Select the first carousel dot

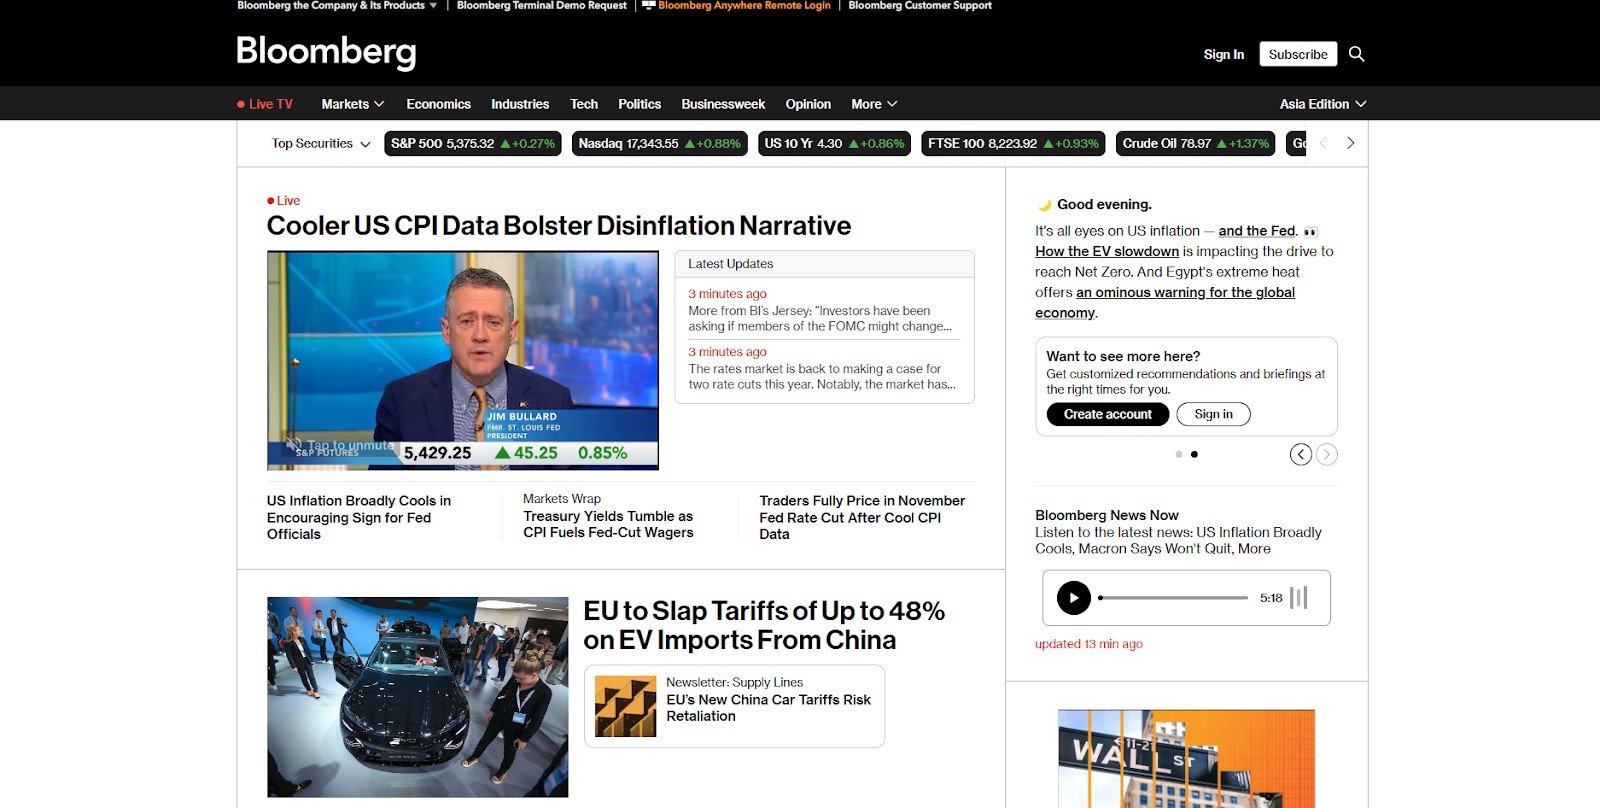coord(1179,454)
